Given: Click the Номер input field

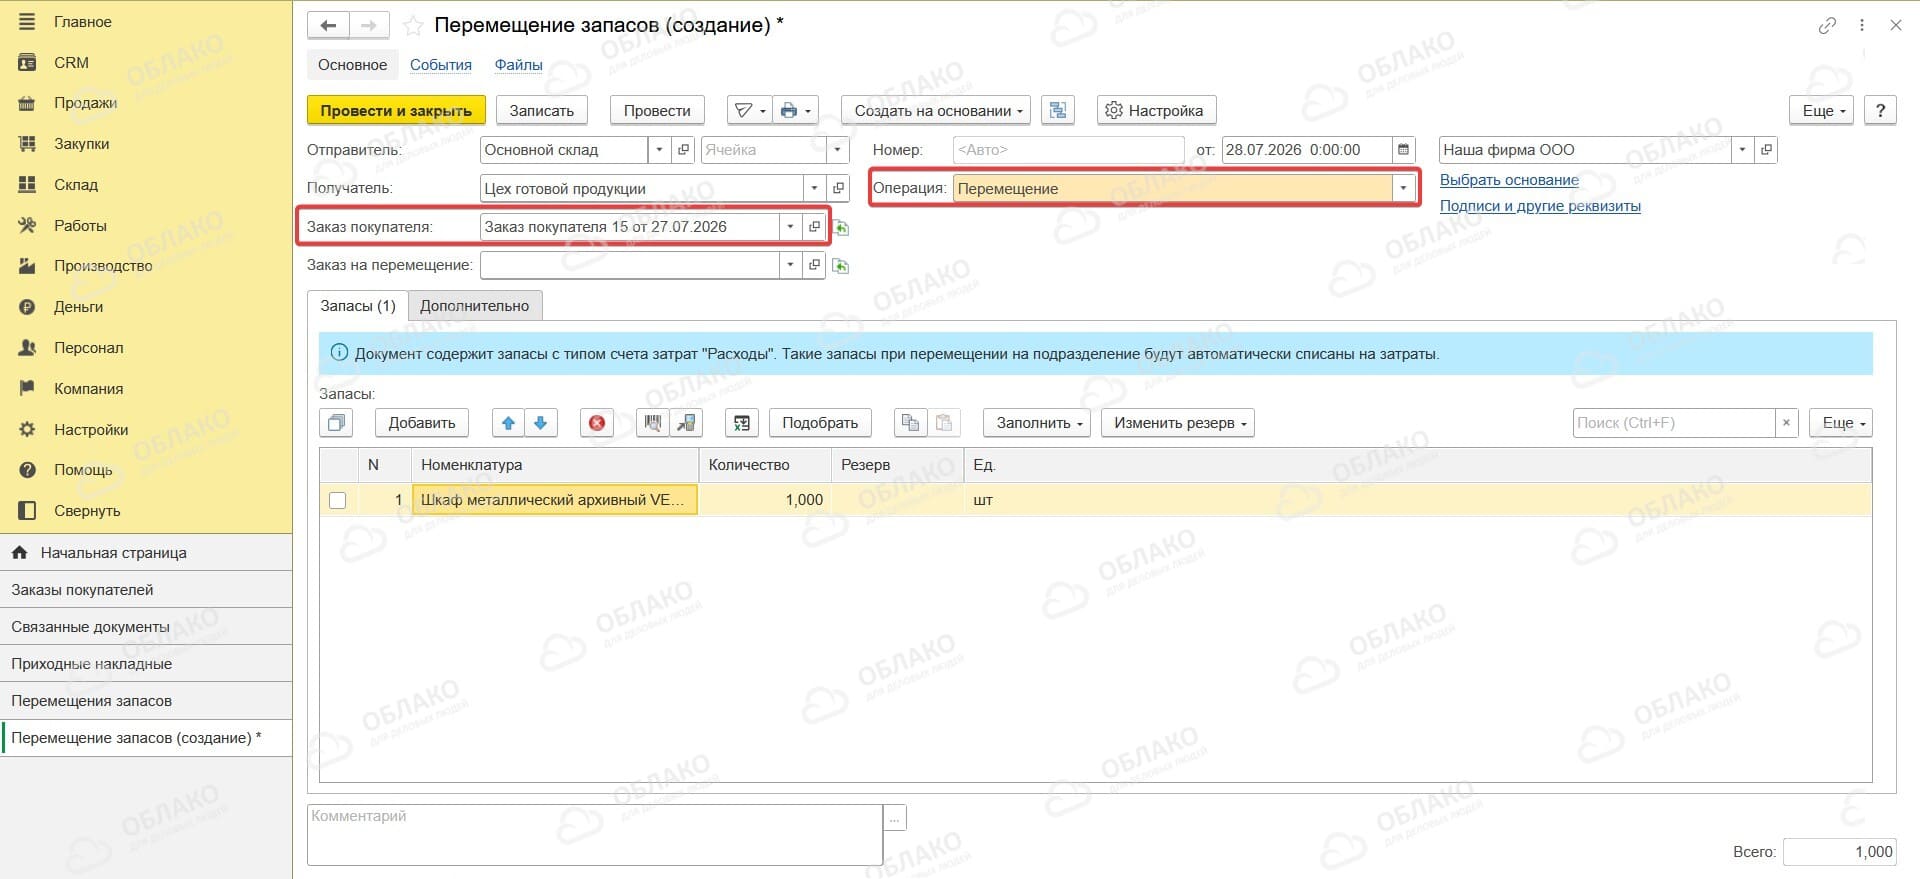Looking at the screenshot, I should coord(1068,150).
